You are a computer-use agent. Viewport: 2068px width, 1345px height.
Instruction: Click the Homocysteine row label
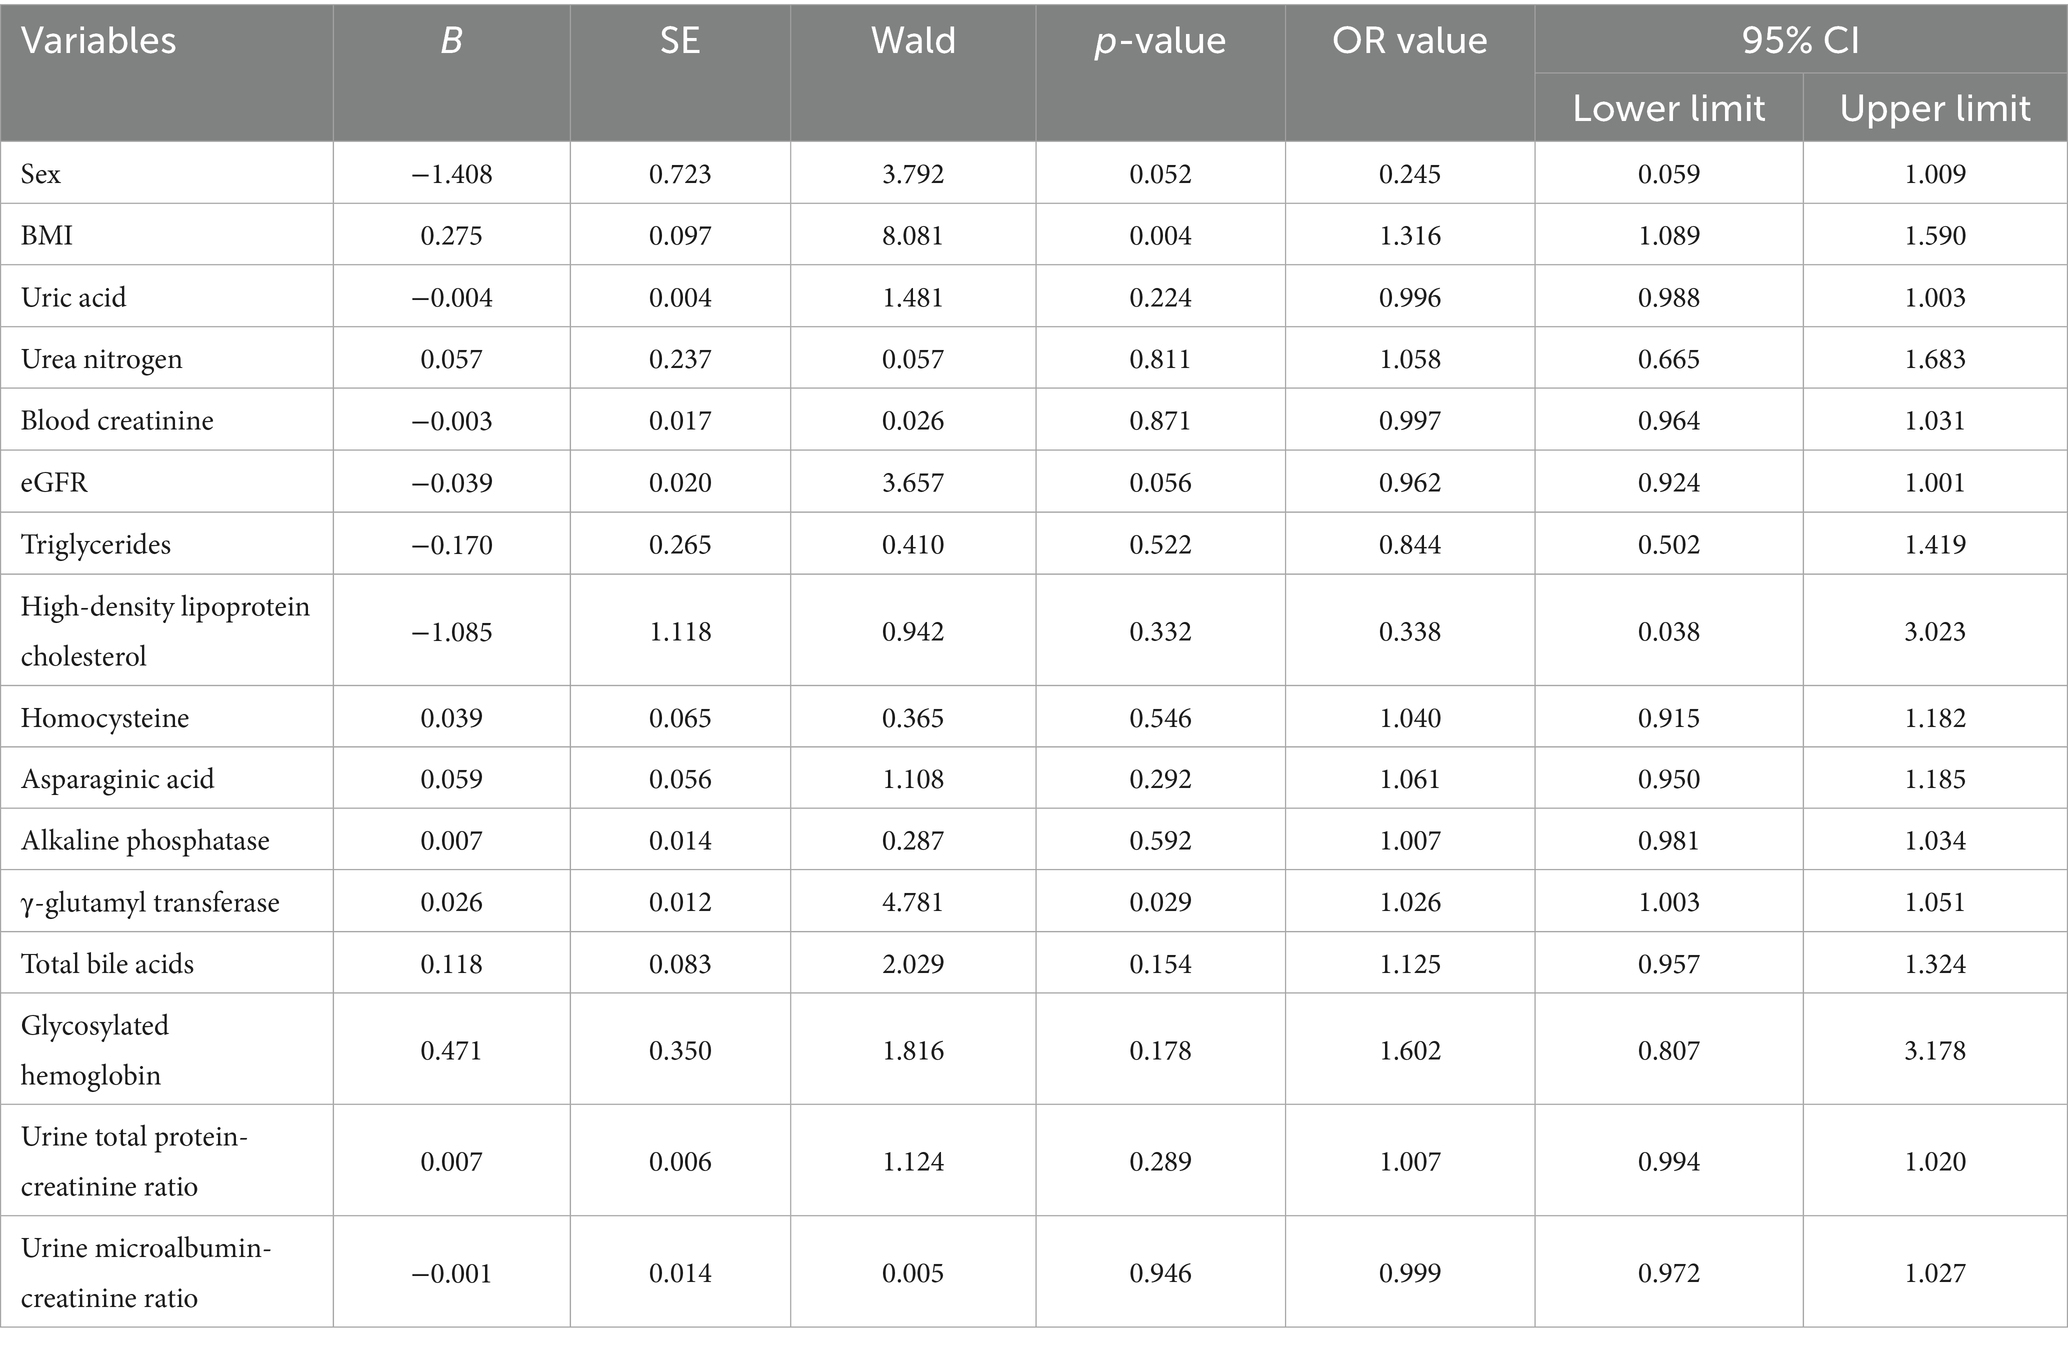[105, 718]
